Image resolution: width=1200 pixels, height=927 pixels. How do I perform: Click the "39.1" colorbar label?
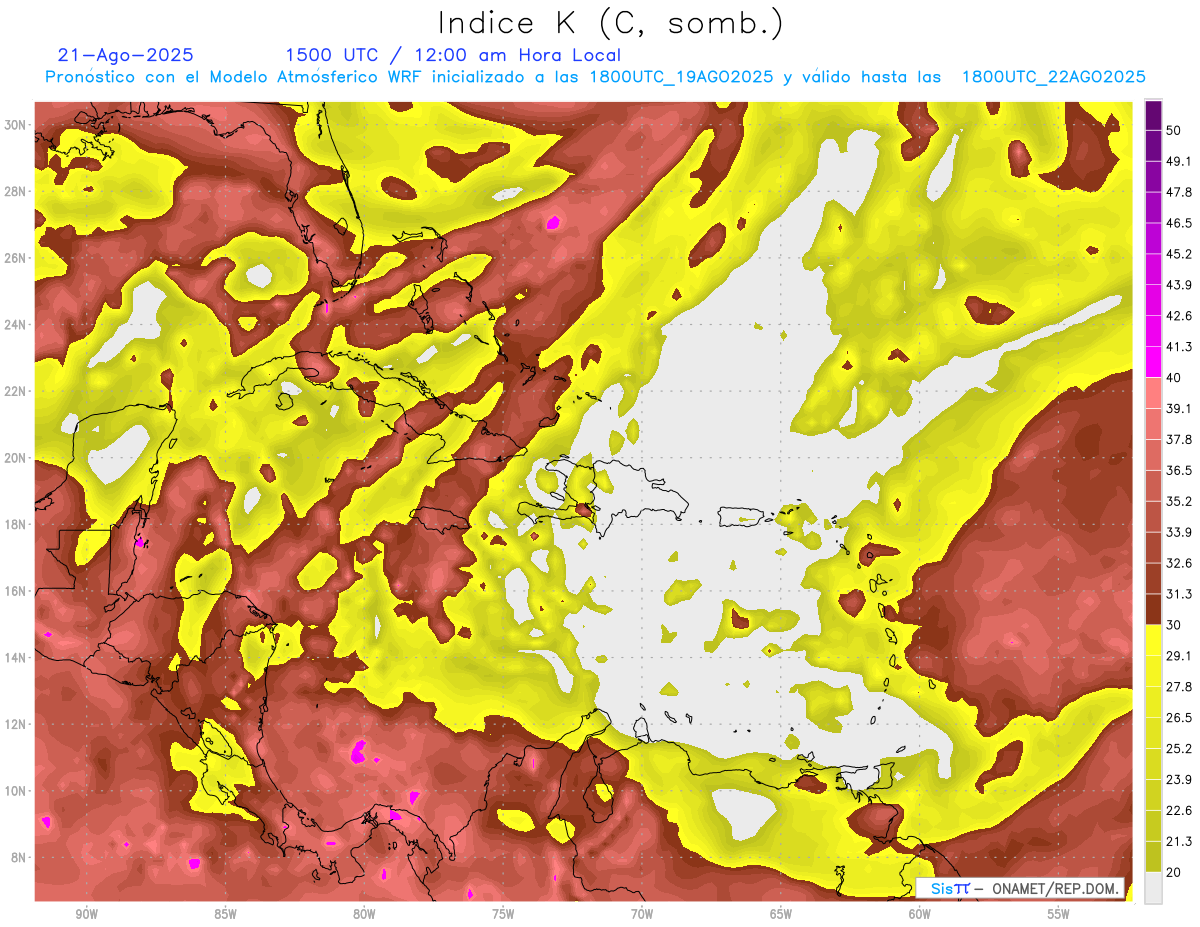[x=1179, y=409]
